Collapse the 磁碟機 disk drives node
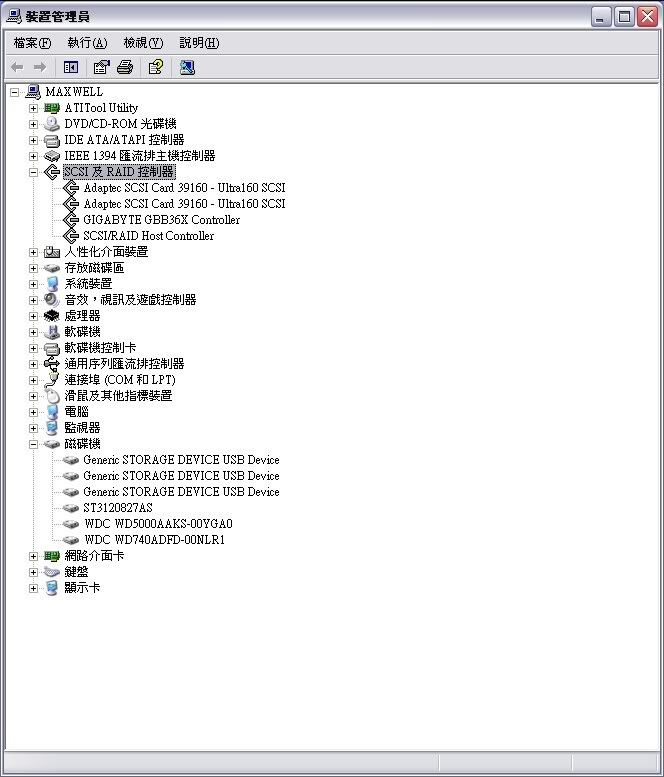This screenshot has width=664, height=777. pyautogui.click(x=33, y=444)
